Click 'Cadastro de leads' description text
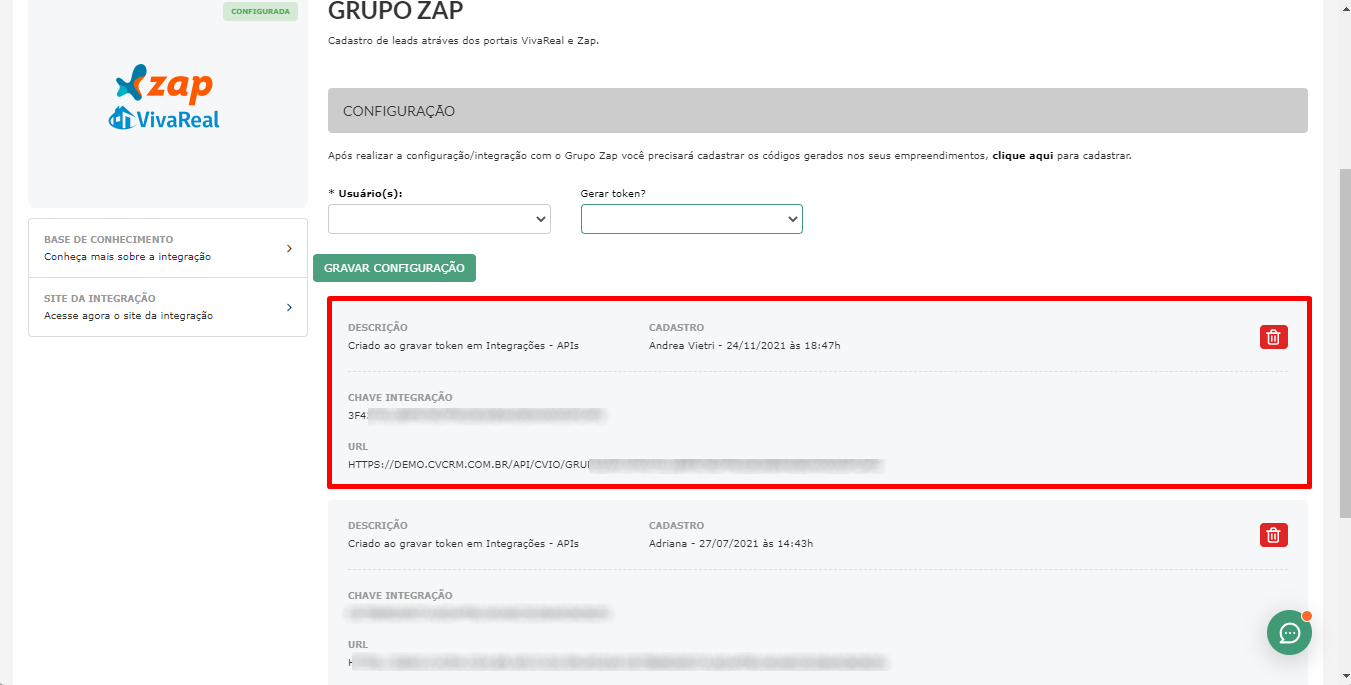 click(x=463, y=42)
